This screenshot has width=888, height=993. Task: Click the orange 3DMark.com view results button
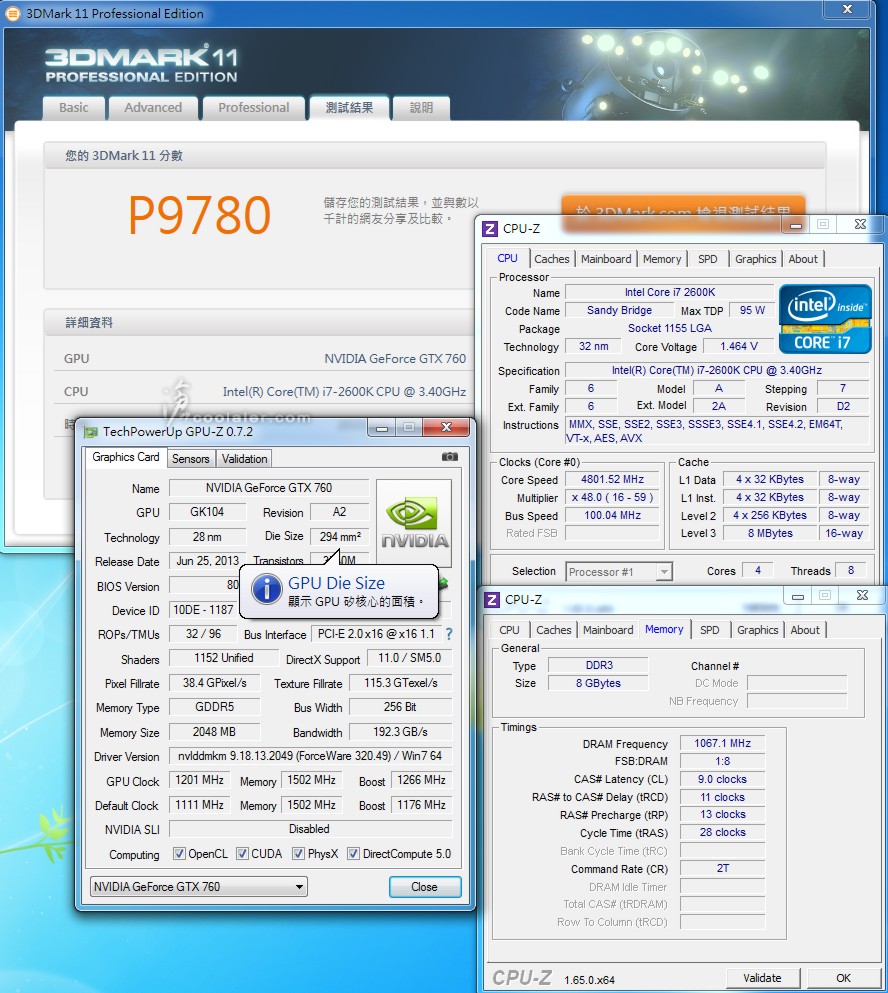click(x=683, y=211)
